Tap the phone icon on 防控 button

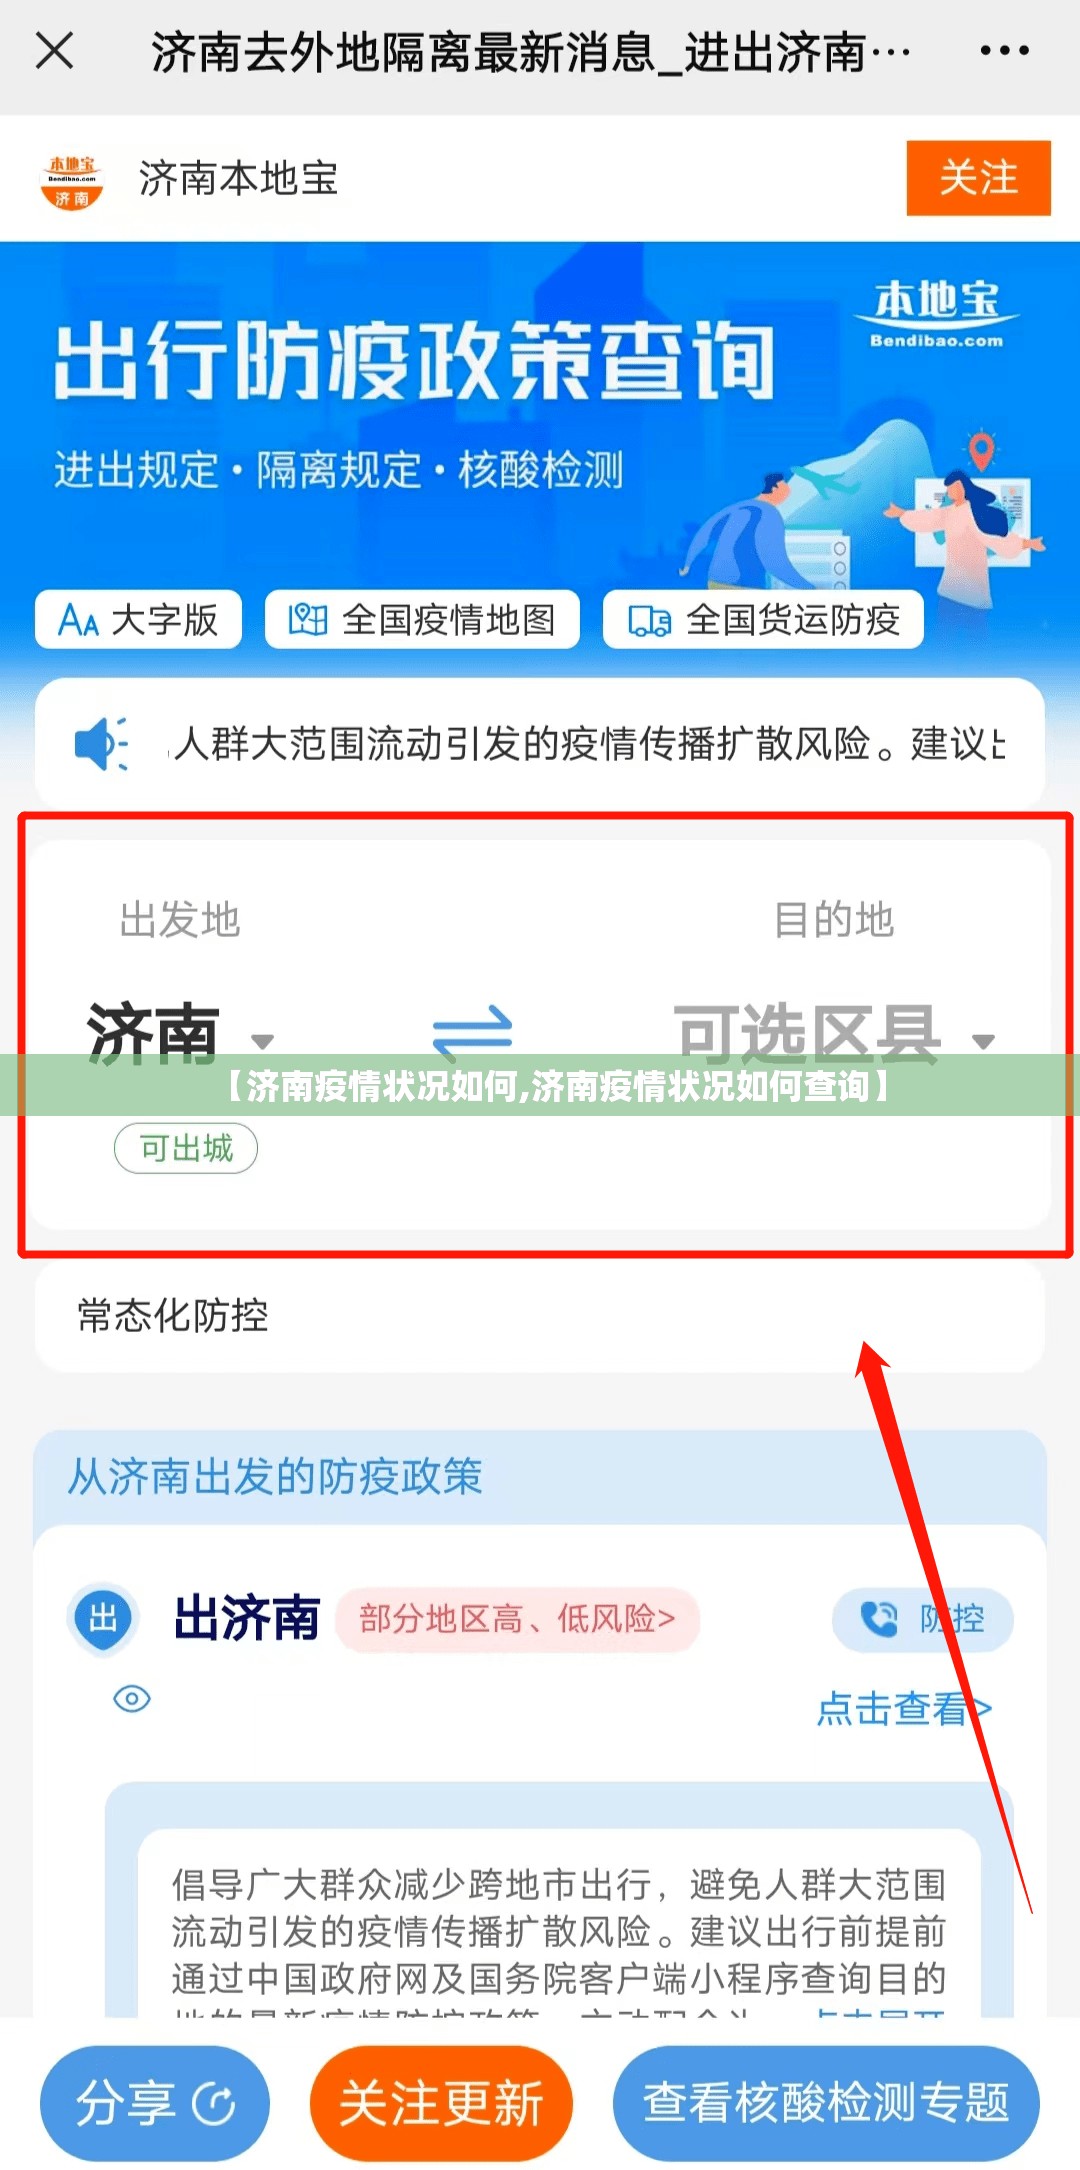coord(880,1619)
